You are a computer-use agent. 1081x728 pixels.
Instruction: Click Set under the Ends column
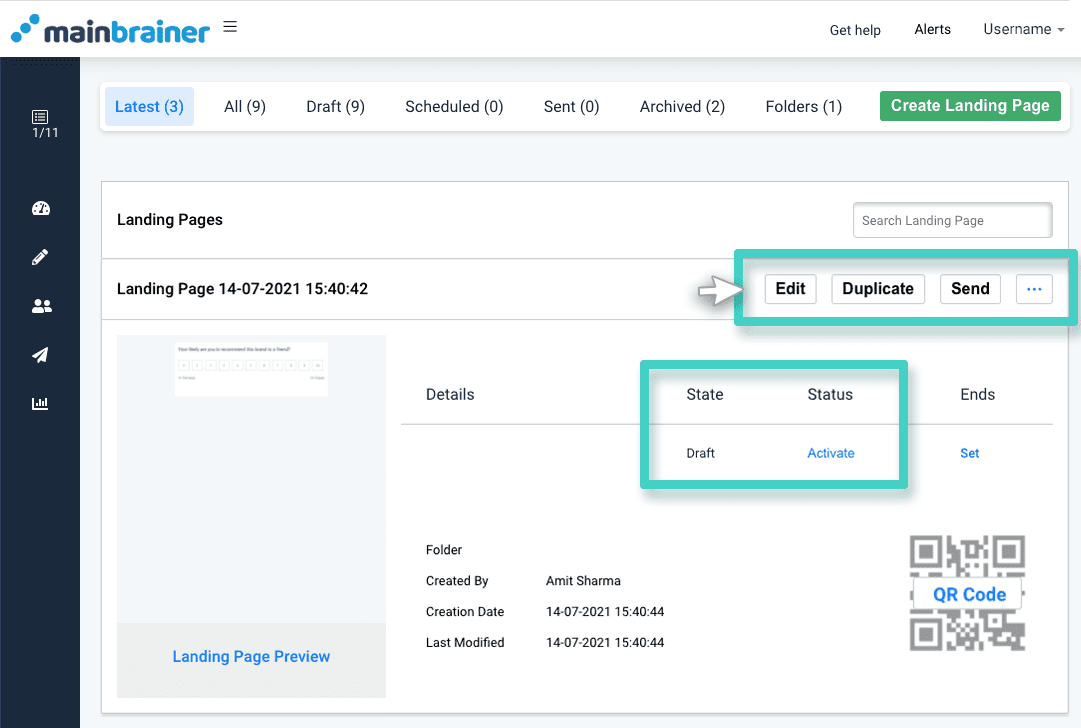coord(969,453)
